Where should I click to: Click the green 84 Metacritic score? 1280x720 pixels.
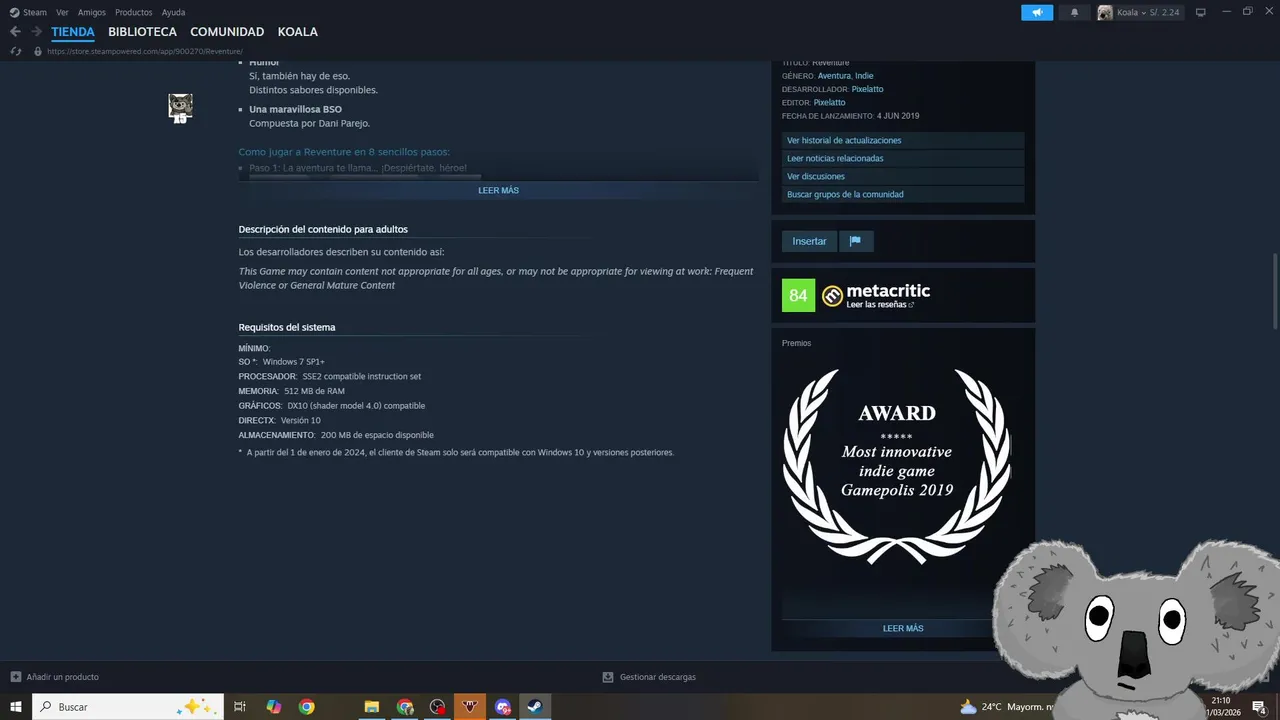pyautogui.click(x=798, y=295)
